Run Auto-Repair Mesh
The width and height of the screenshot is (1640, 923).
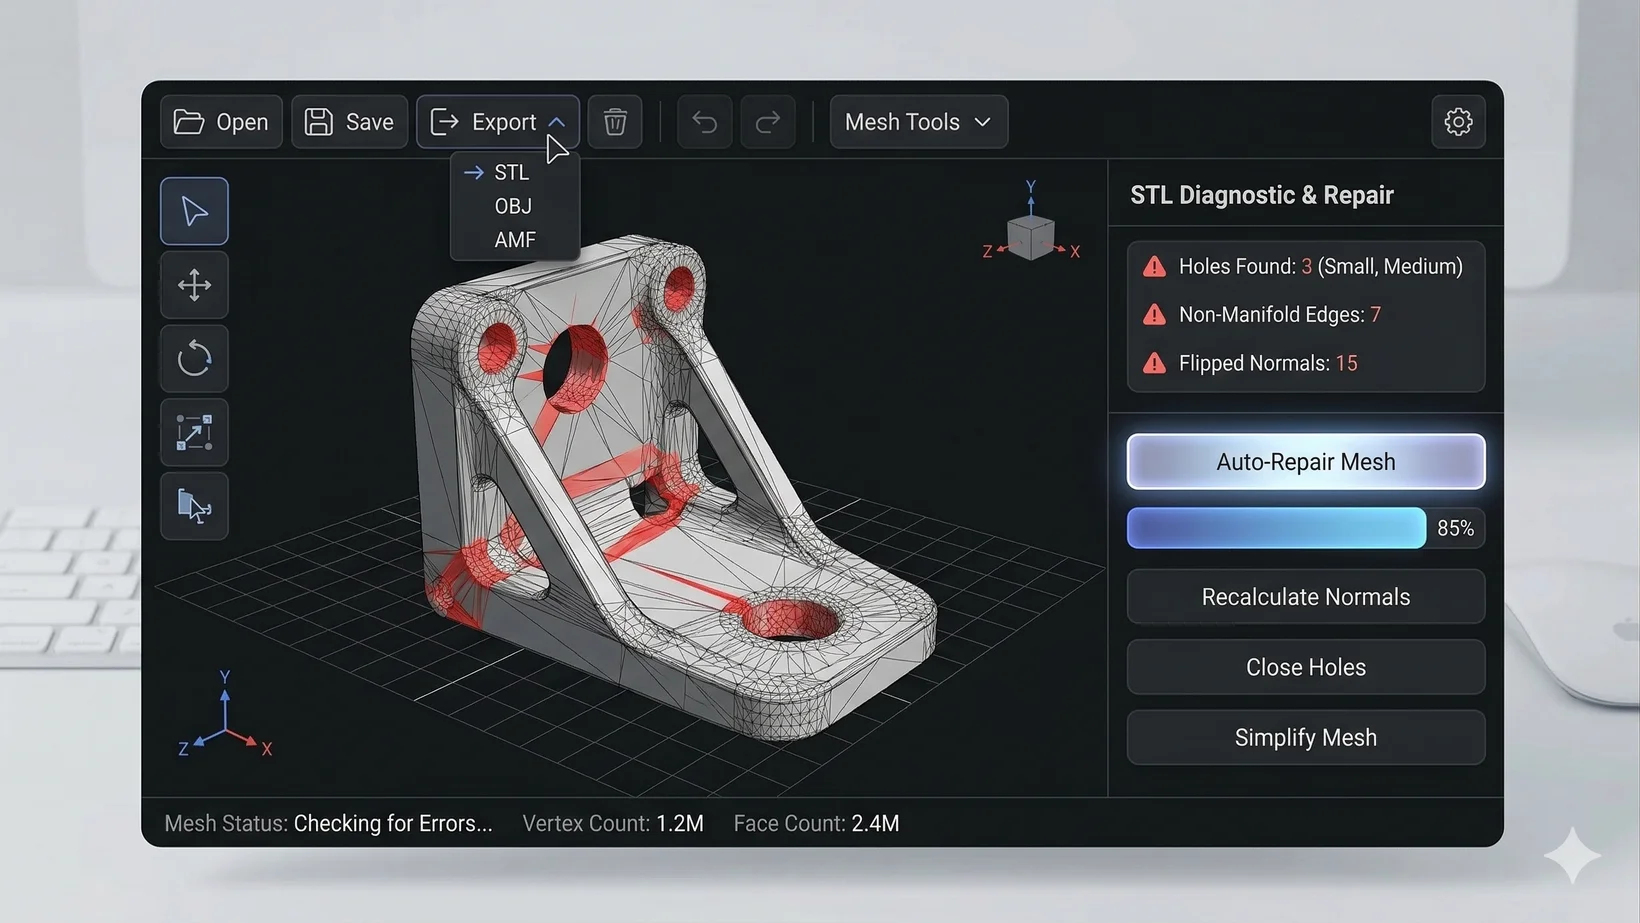1305,461
